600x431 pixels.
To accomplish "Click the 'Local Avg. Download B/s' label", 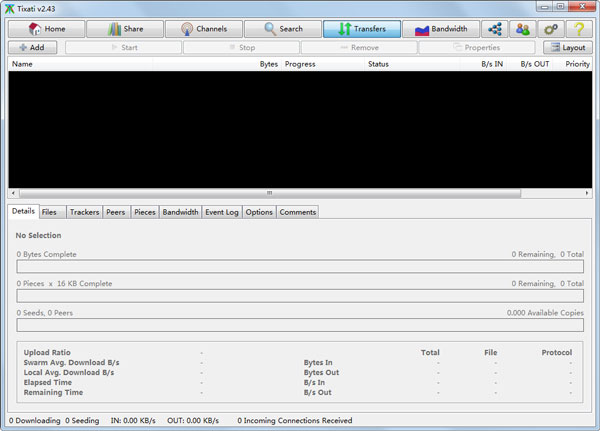I will click(69, 372).
